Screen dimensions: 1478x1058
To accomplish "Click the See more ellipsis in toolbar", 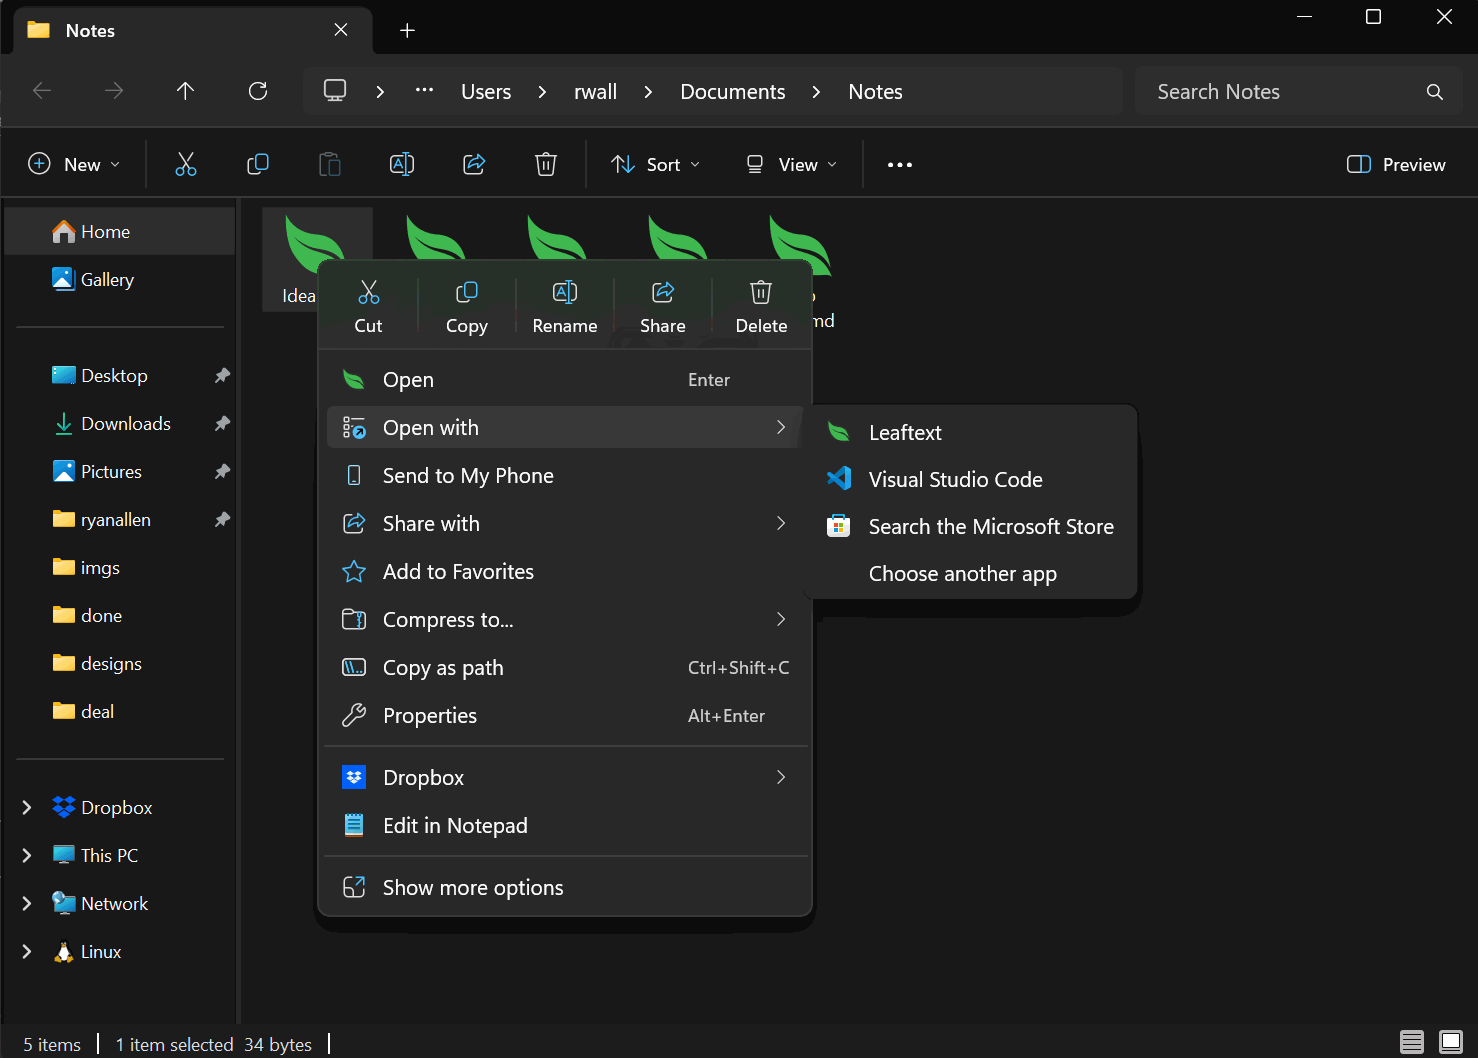I will 900,164.
